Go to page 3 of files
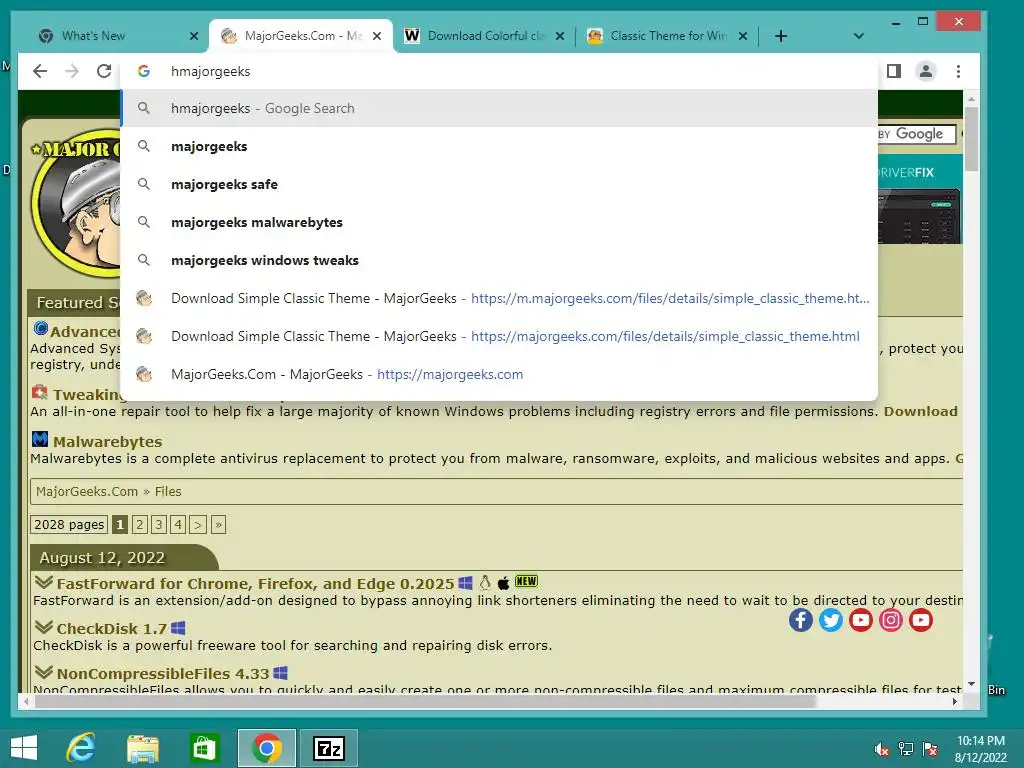The width and height of the screenshot is (1024, 768). point(159,524)
